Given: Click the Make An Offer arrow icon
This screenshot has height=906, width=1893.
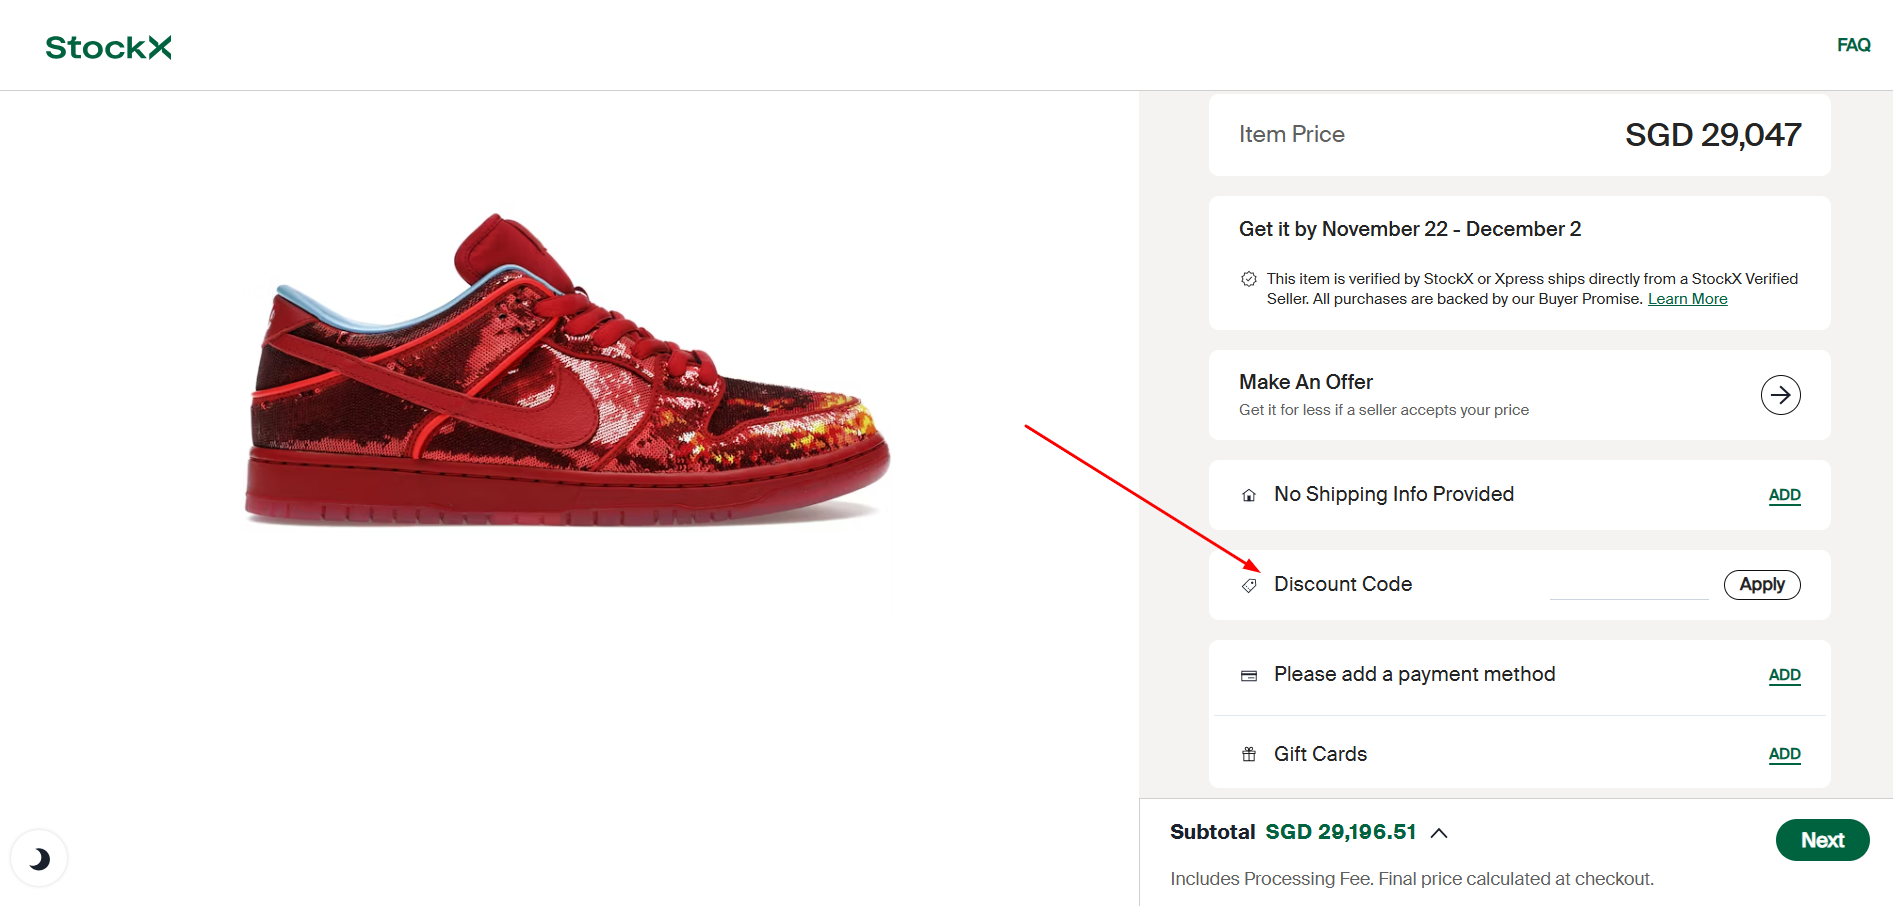Looking at the screenshot, I should tap(1780, 394).
